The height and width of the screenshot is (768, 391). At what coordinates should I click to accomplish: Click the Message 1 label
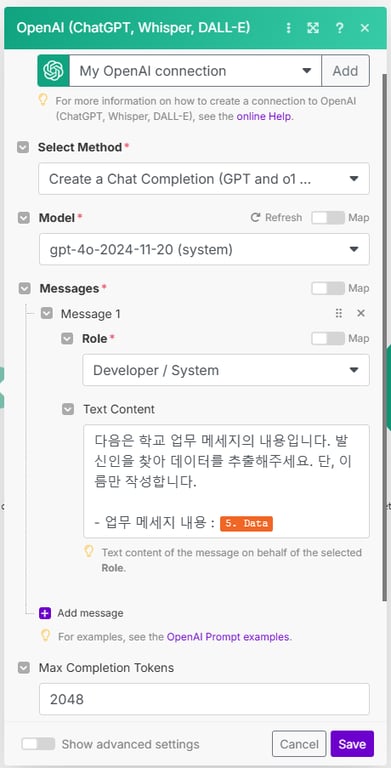tap(91, 313)
